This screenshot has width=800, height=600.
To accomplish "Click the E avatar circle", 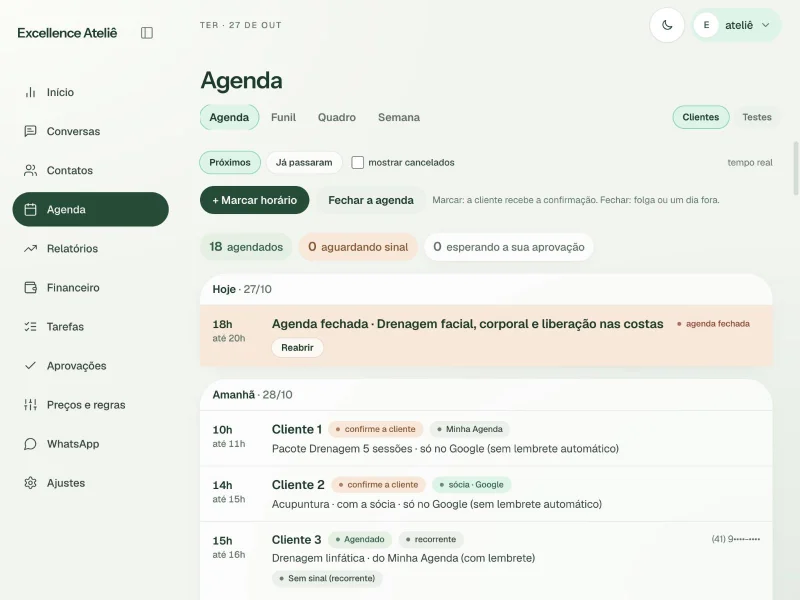I will click(706, 25).
